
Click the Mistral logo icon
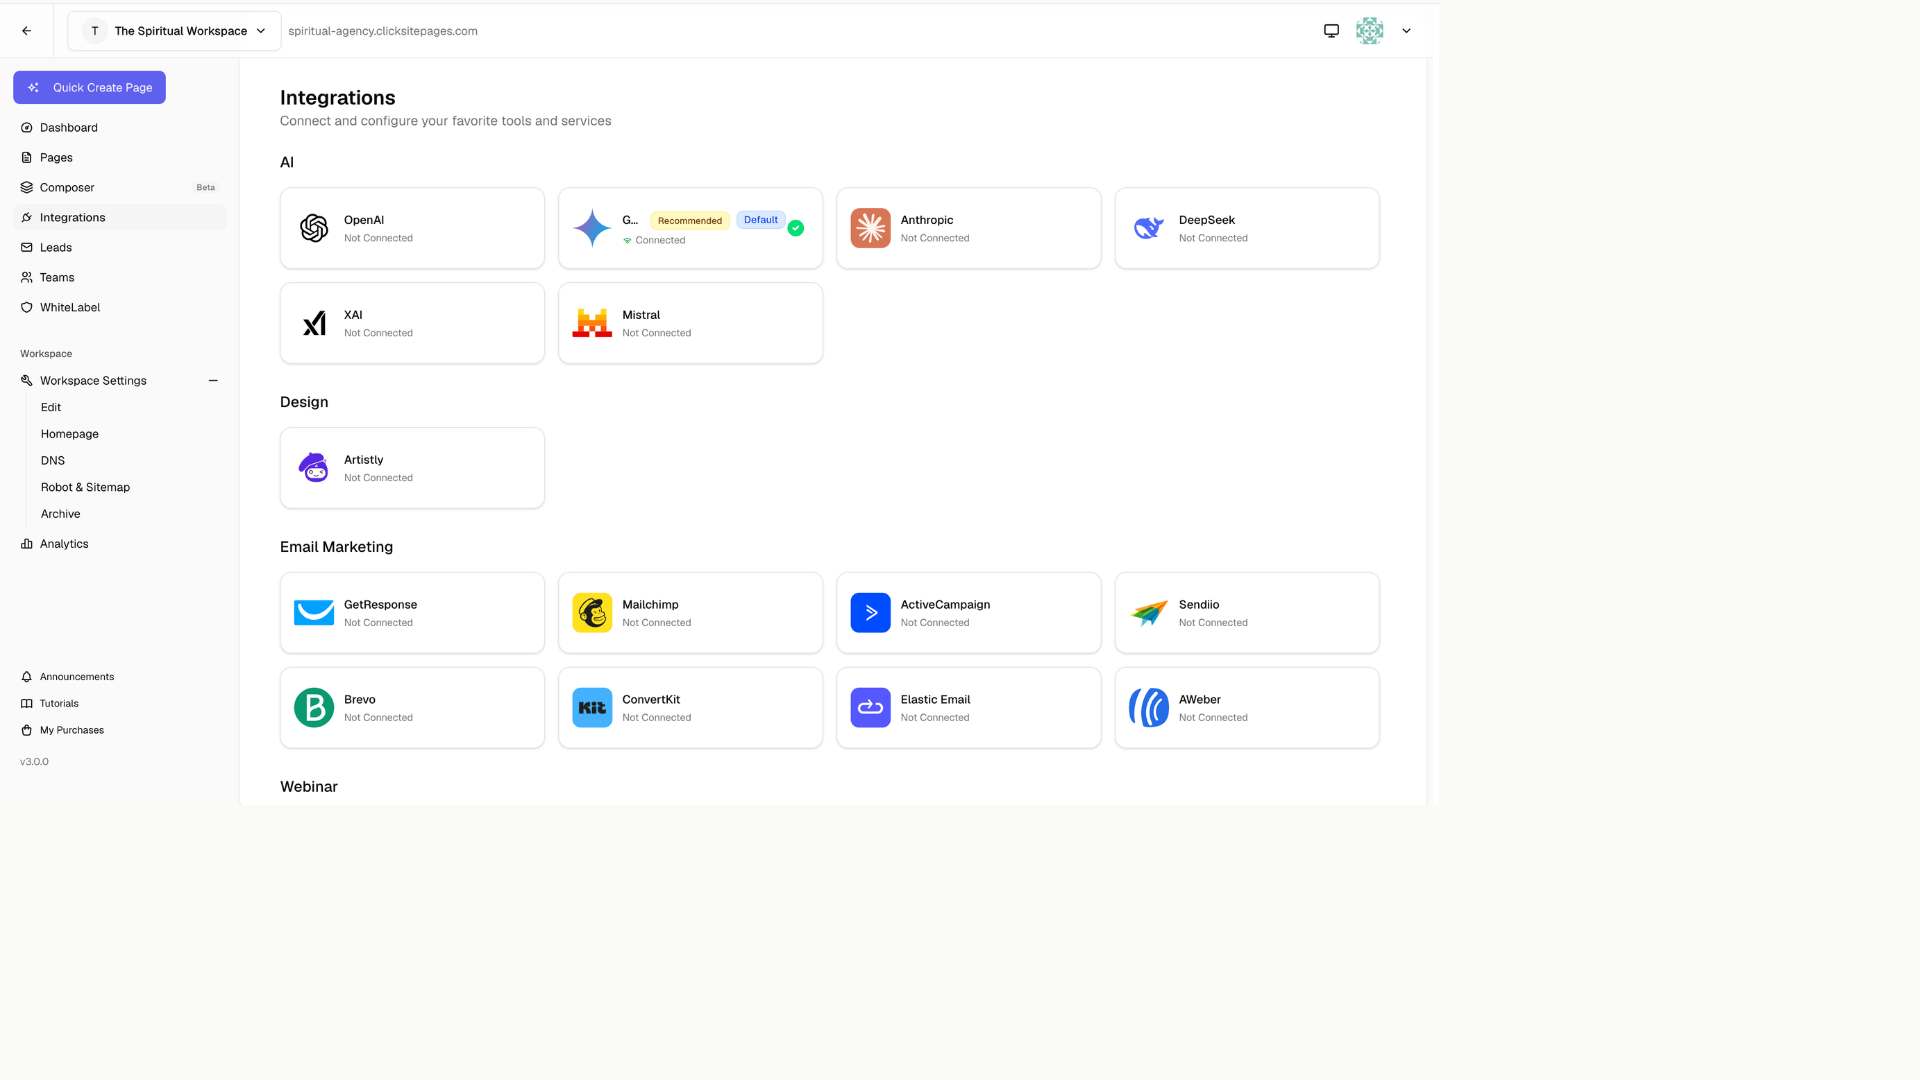pyautogui.click(x=592, y=323)
